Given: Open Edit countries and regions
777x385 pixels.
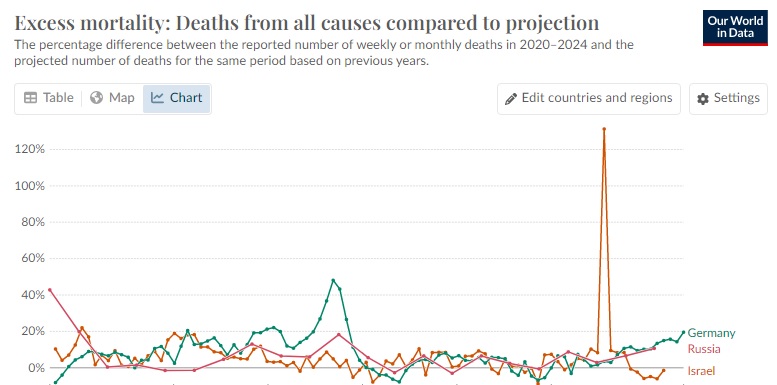Looking at the screenshot, I should click(589, 99).
